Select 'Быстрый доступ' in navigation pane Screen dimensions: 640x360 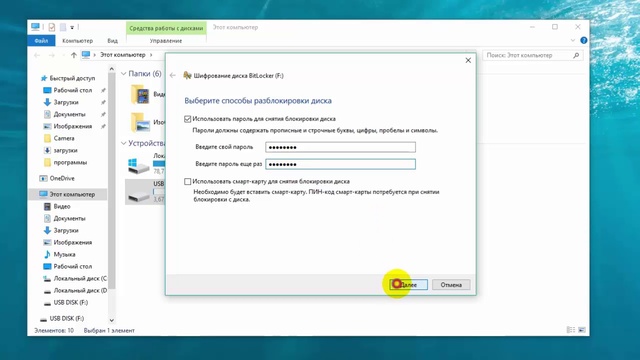[x=72, y=78]
